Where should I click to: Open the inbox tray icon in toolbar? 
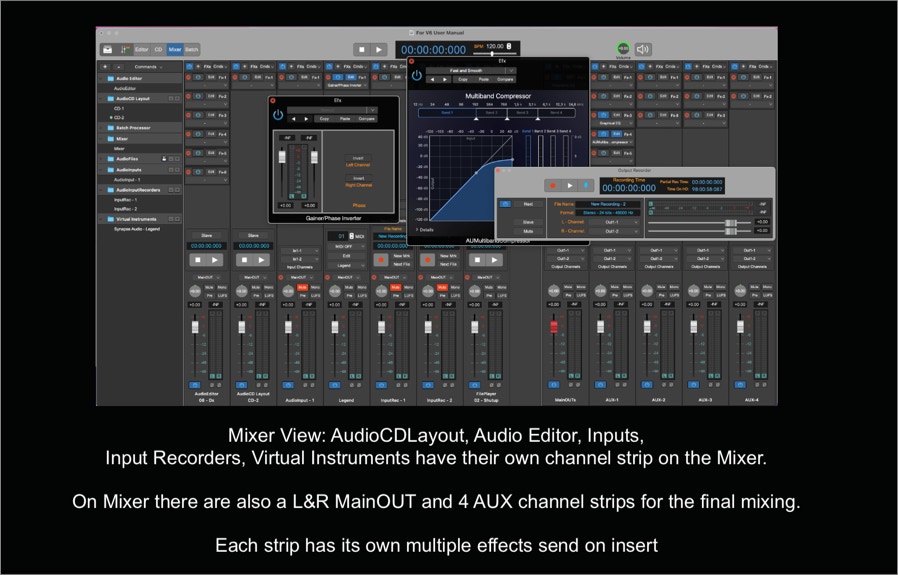(x=107, y=49)
